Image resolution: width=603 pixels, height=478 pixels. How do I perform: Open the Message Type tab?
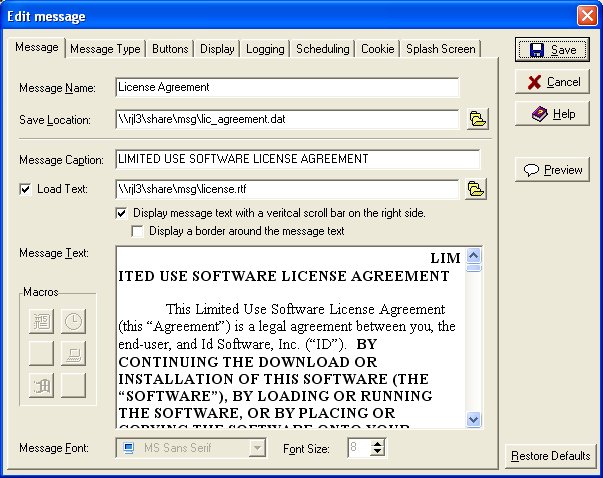pyautogui.click(x=105, y=49)
